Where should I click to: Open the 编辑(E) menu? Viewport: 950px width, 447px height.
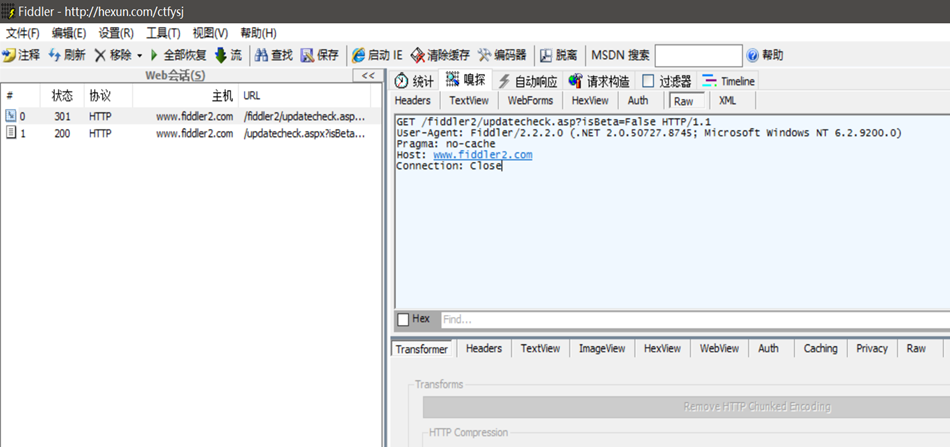tap(69, 33)
